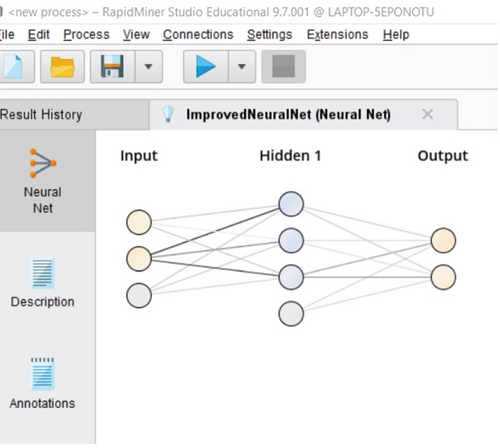This screenshot has height=448, width=500.
Task: Click the light bulb icon on the result tab
Action: (168, 114)
